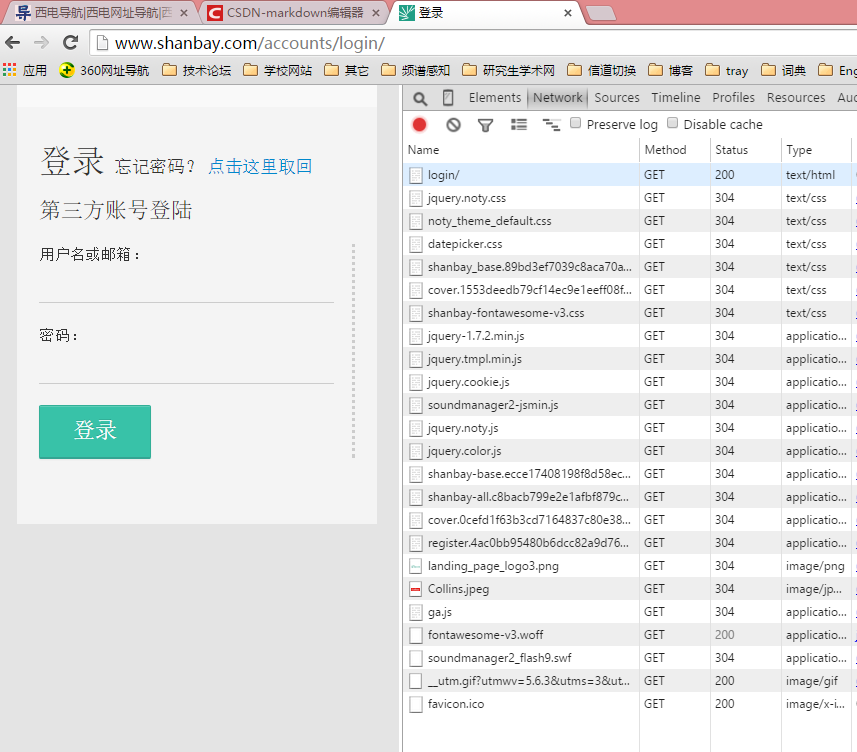
Task: Enable the Preserve log checkbox
Action: tap(576, 124)
